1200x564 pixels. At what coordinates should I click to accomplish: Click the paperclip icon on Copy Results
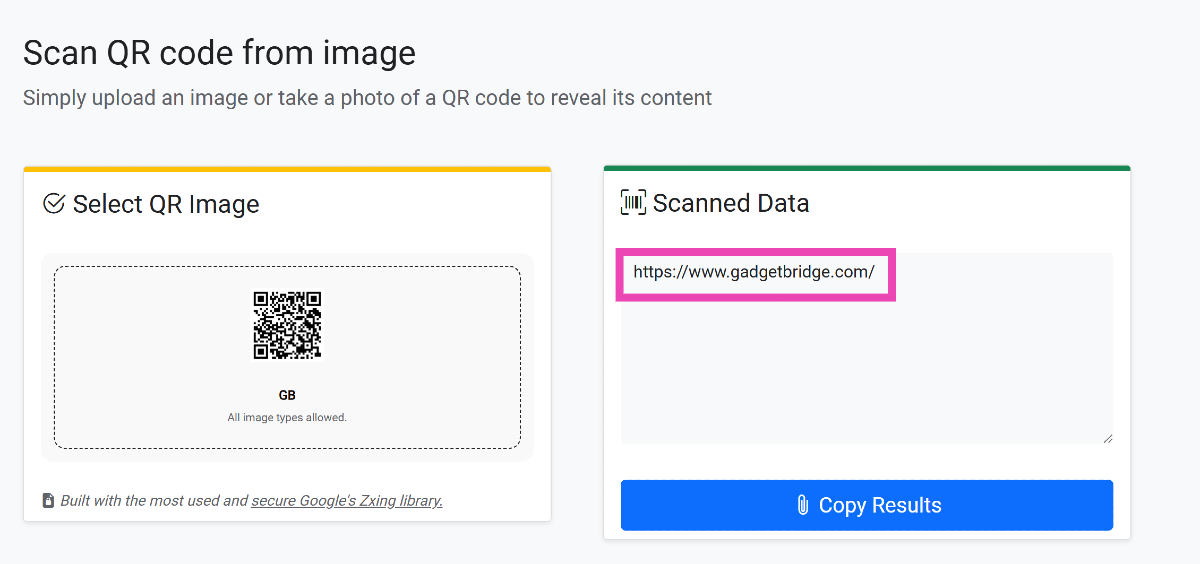coord(802,506)
